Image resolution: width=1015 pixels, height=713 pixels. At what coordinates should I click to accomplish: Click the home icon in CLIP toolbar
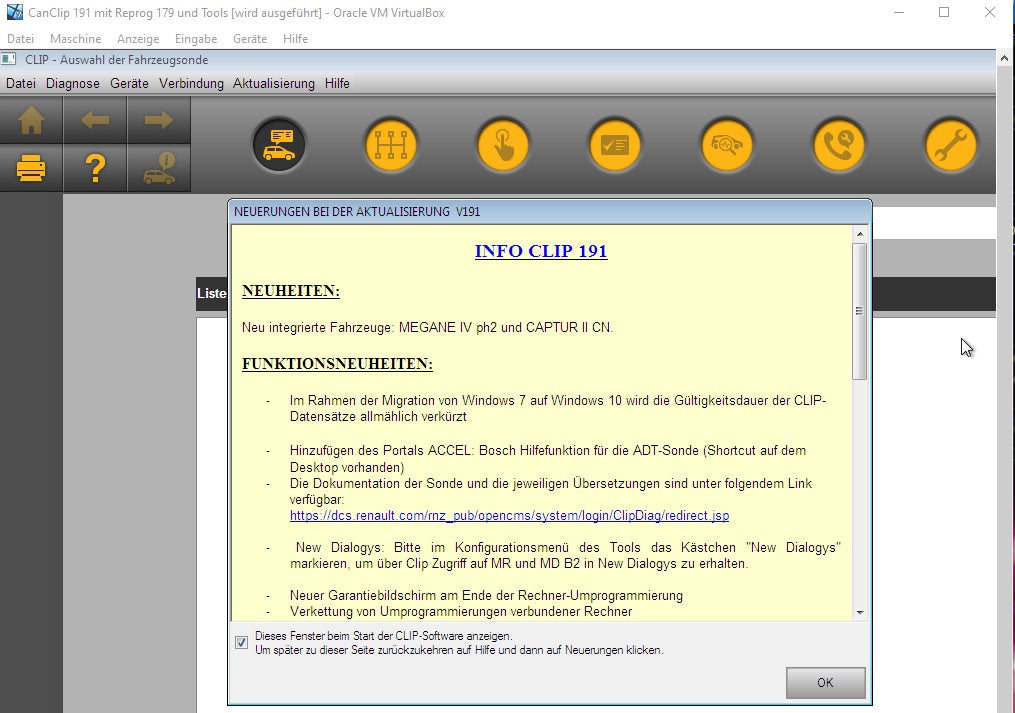[x=32, y=121]
